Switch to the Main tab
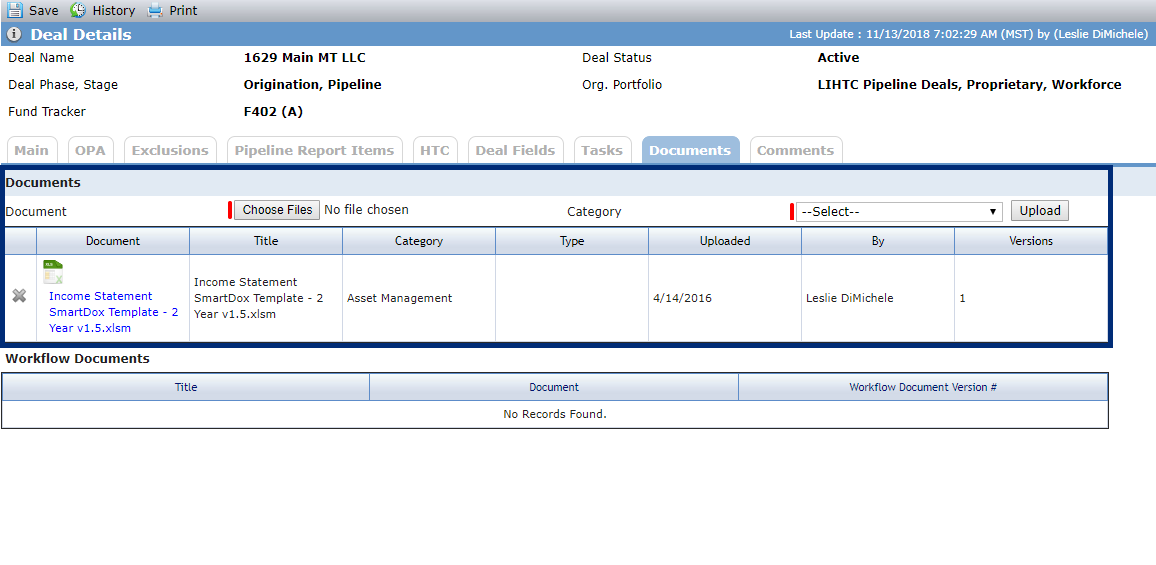Image resolution: width=1156 pixels, height=565 pixels. click(32, 150)
